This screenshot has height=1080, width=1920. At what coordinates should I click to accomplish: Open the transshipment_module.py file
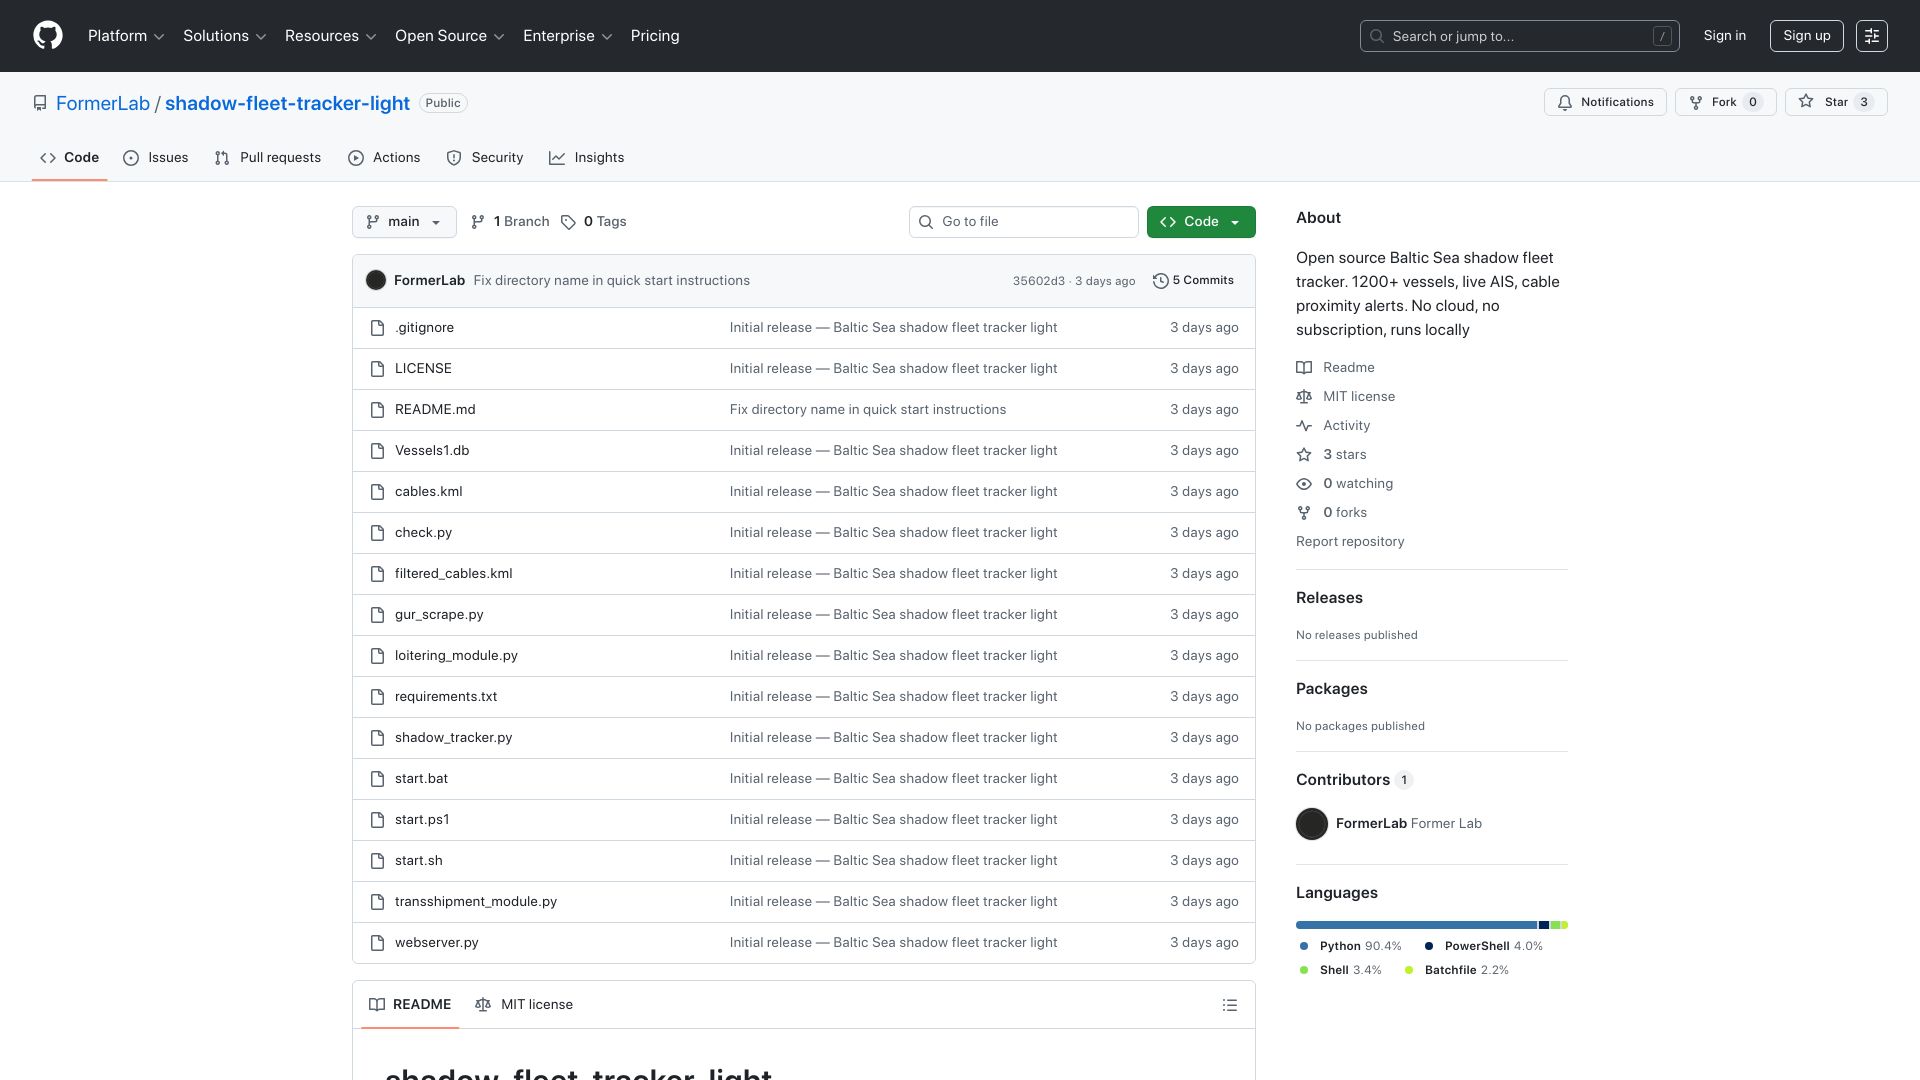click(x=476, y=902)
